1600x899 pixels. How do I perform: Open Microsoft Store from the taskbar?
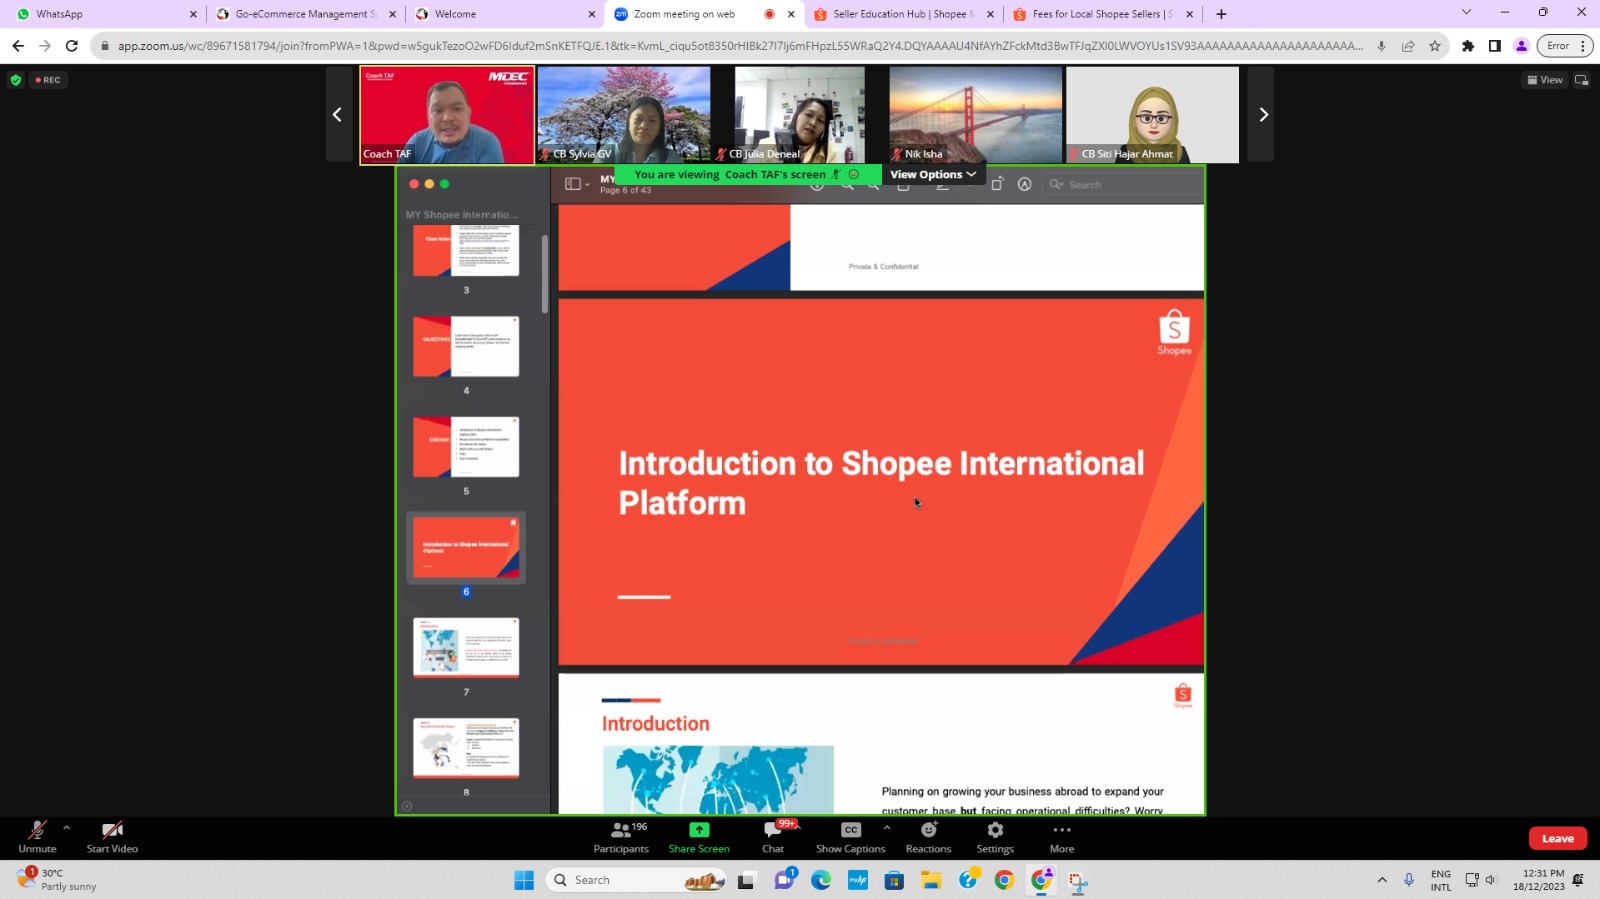pyautogui.click(x=894, y=880)
